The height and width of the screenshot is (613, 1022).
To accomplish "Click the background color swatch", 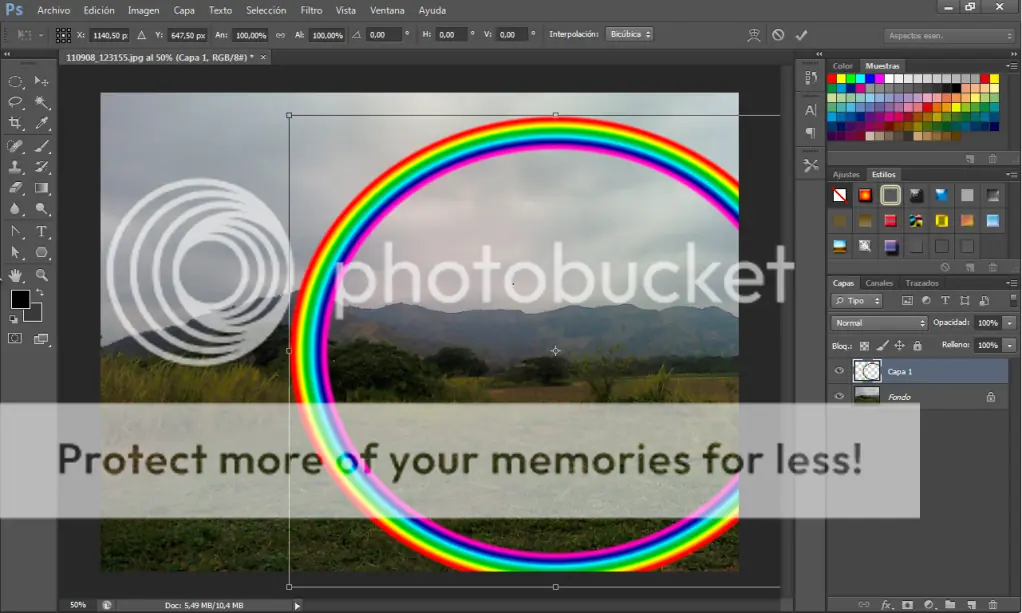I will point(35,315).
